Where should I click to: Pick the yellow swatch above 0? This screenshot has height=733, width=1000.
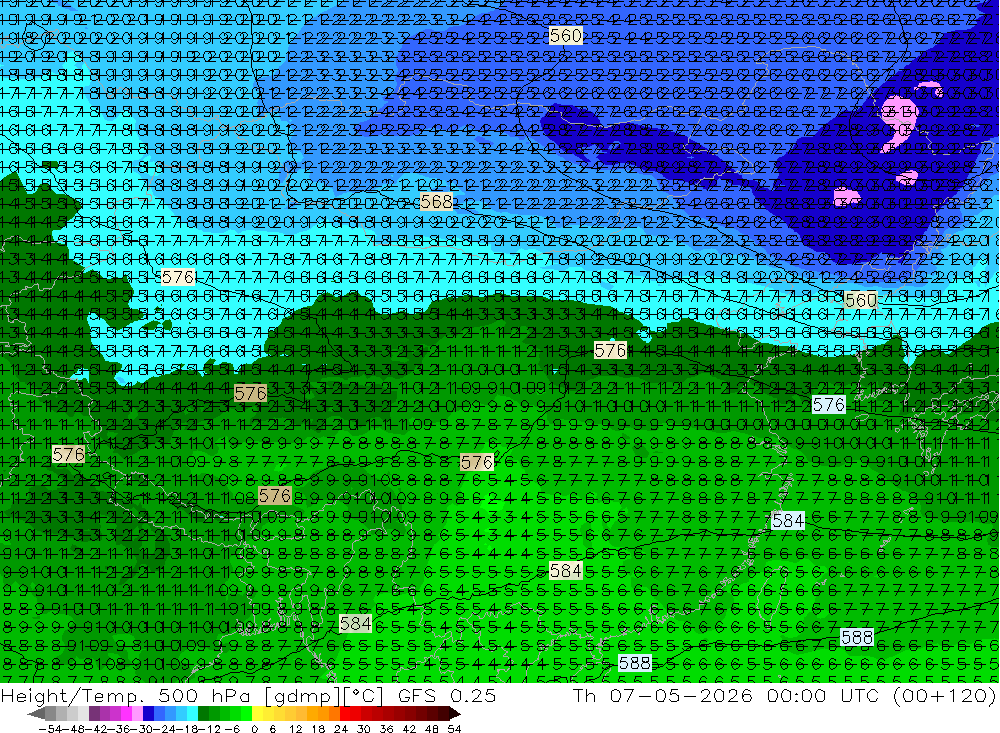tap(258, 714)
